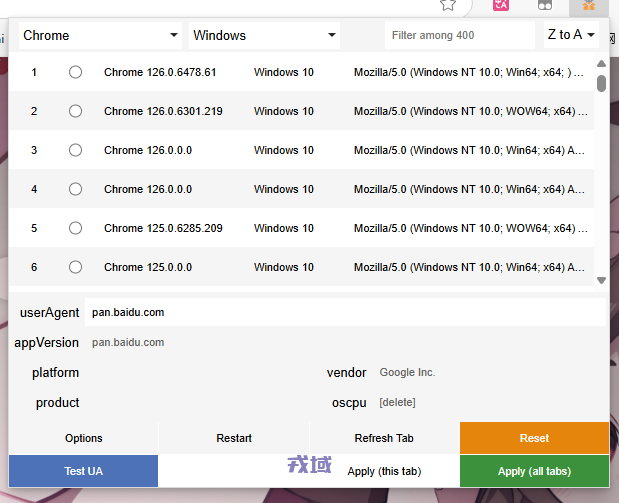Click the bookmark star icon

click(x=448, y=4)
